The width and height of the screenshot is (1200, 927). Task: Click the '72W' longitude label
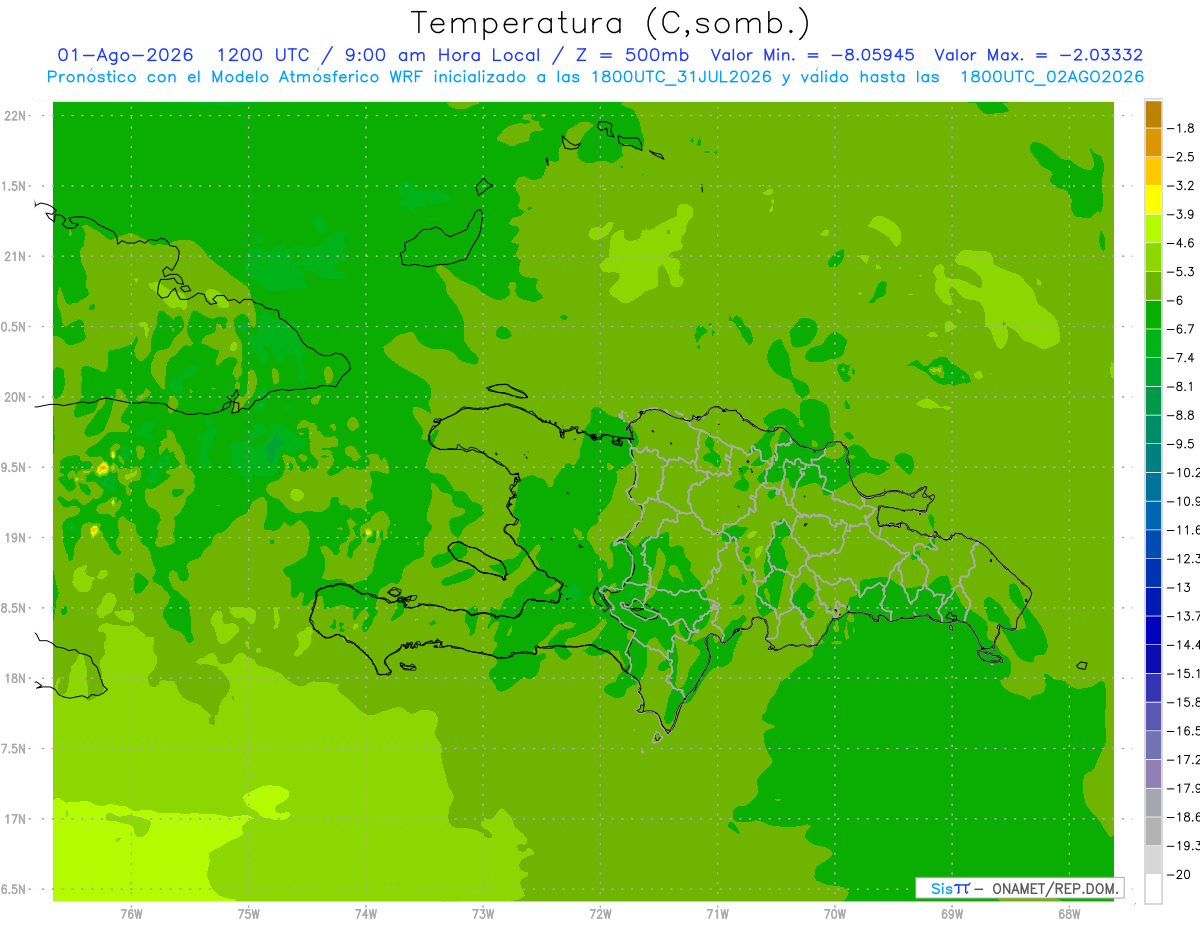click(600, 914)
